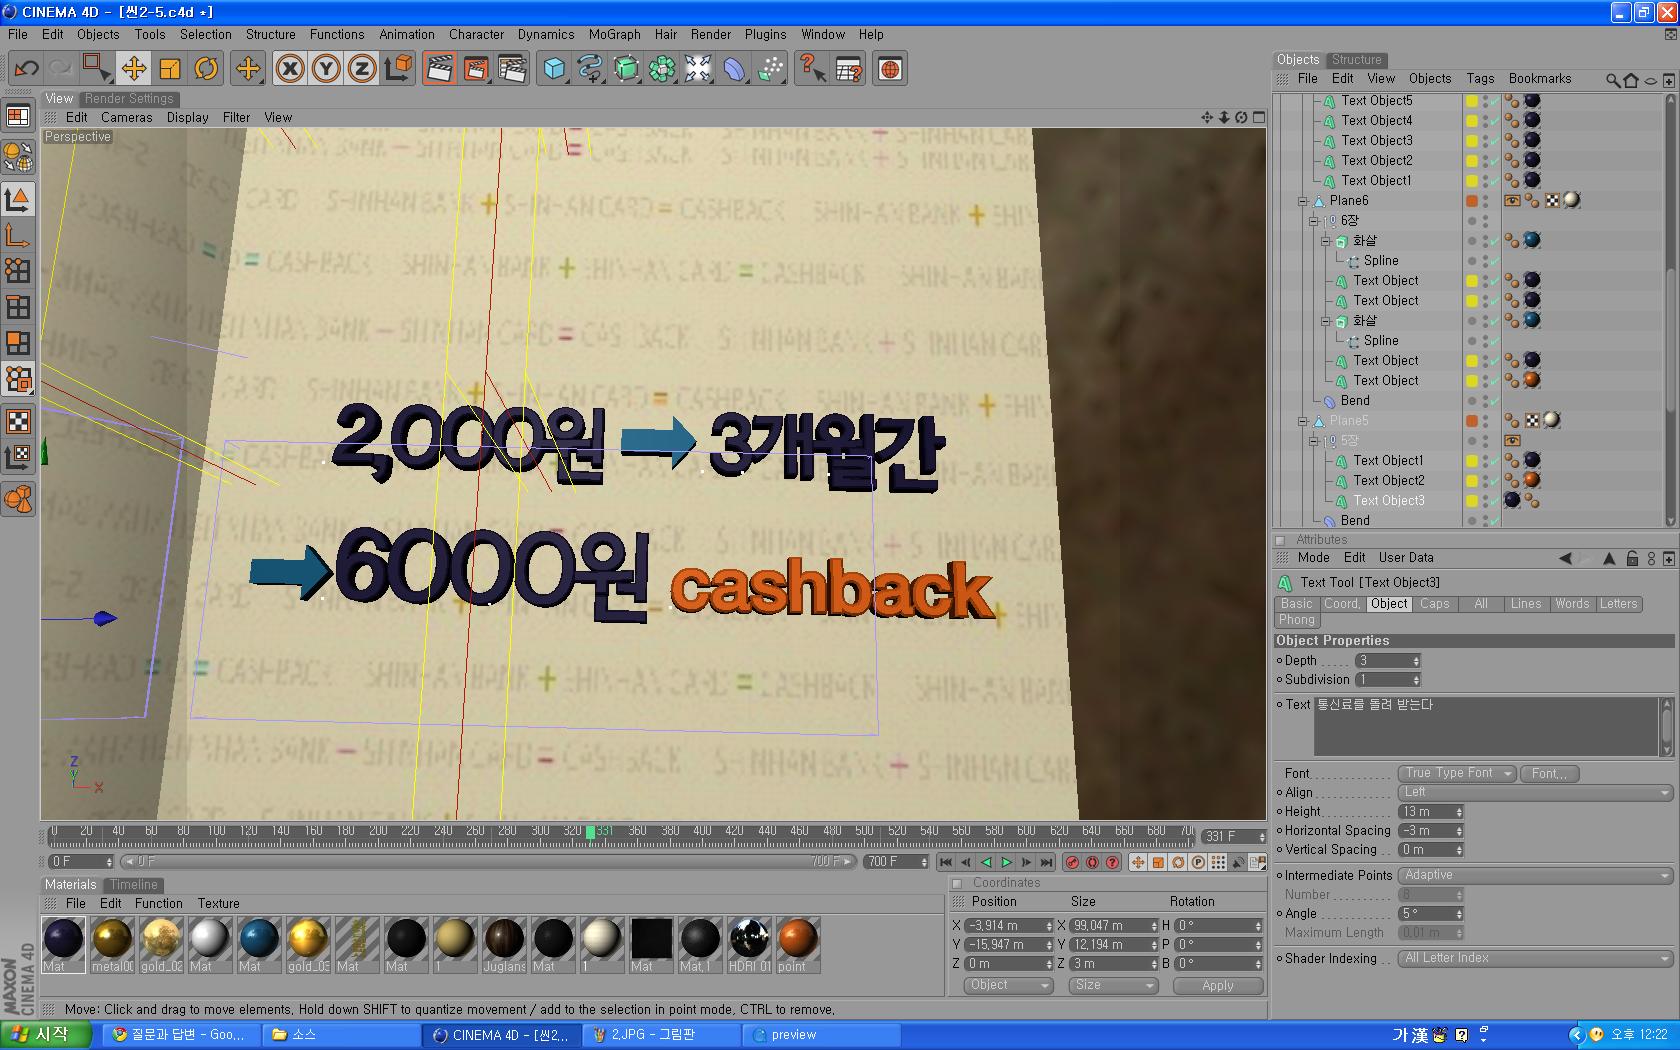The image size is (1680, 1050).
Task: Add a HyperNURBS generator object
Action: 626,69
